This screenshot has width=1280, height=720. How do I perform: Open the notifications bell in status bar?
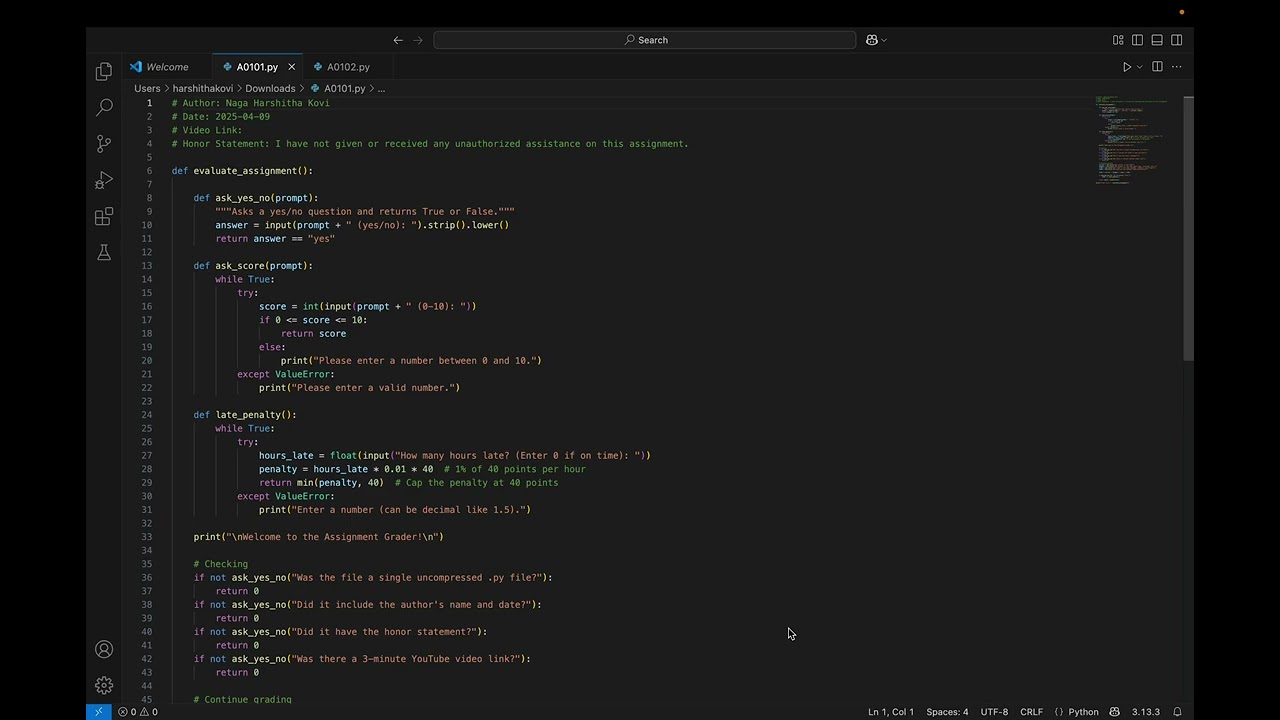pos(1177,712)
